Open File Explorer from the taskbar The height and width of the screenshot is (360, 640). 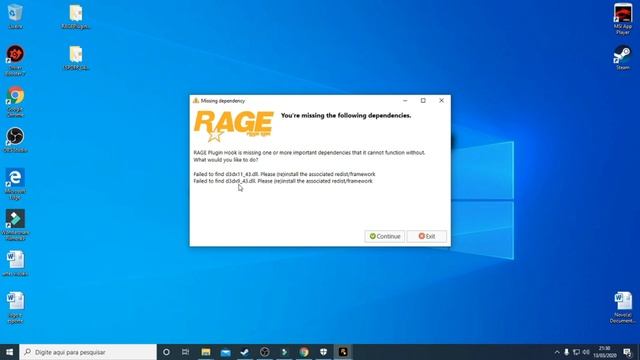[206, 352]
